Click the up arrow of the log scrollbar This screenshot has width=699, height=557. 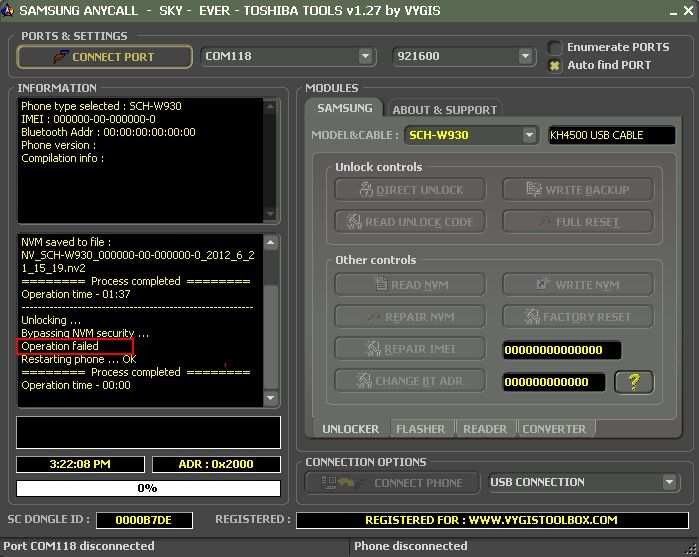click(x=271, y=243)
